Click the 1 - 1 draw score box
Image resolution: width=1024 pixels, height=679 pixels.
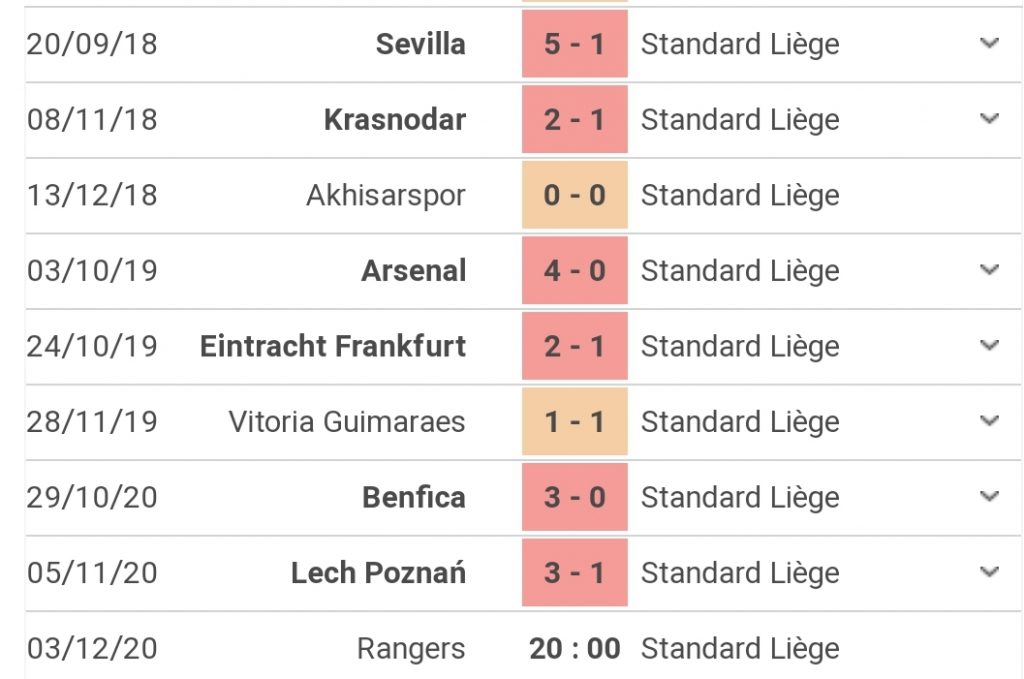point(575,422)
